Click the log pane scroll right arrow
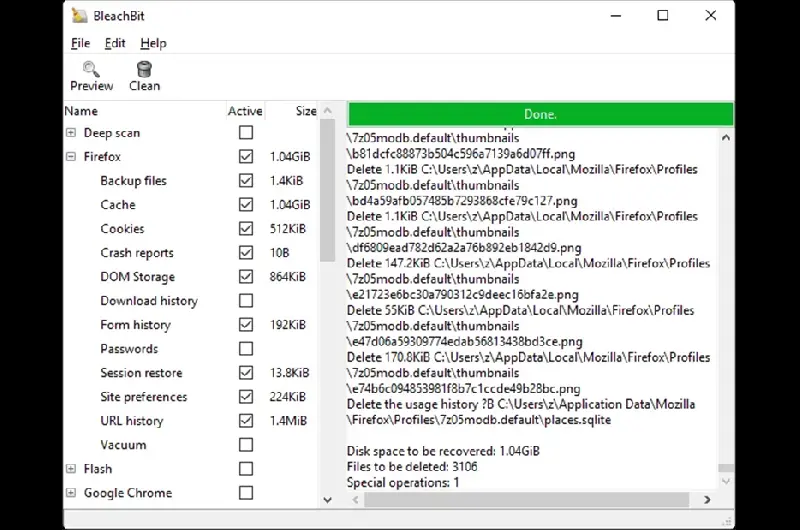Screen dimensions: 800x530 point(707,500)
